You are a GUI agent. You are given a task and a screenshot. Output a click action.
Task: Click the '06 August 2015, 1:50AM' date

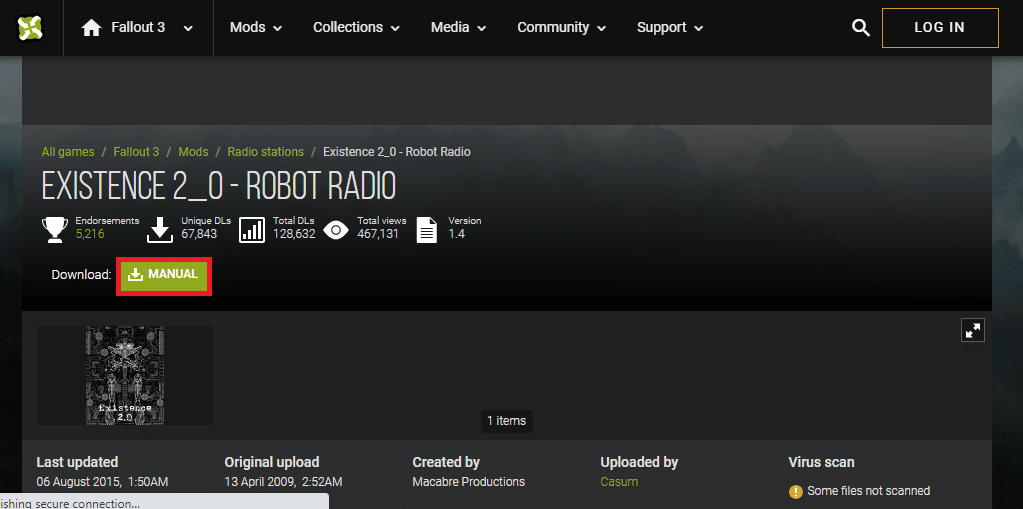point(102,482)
